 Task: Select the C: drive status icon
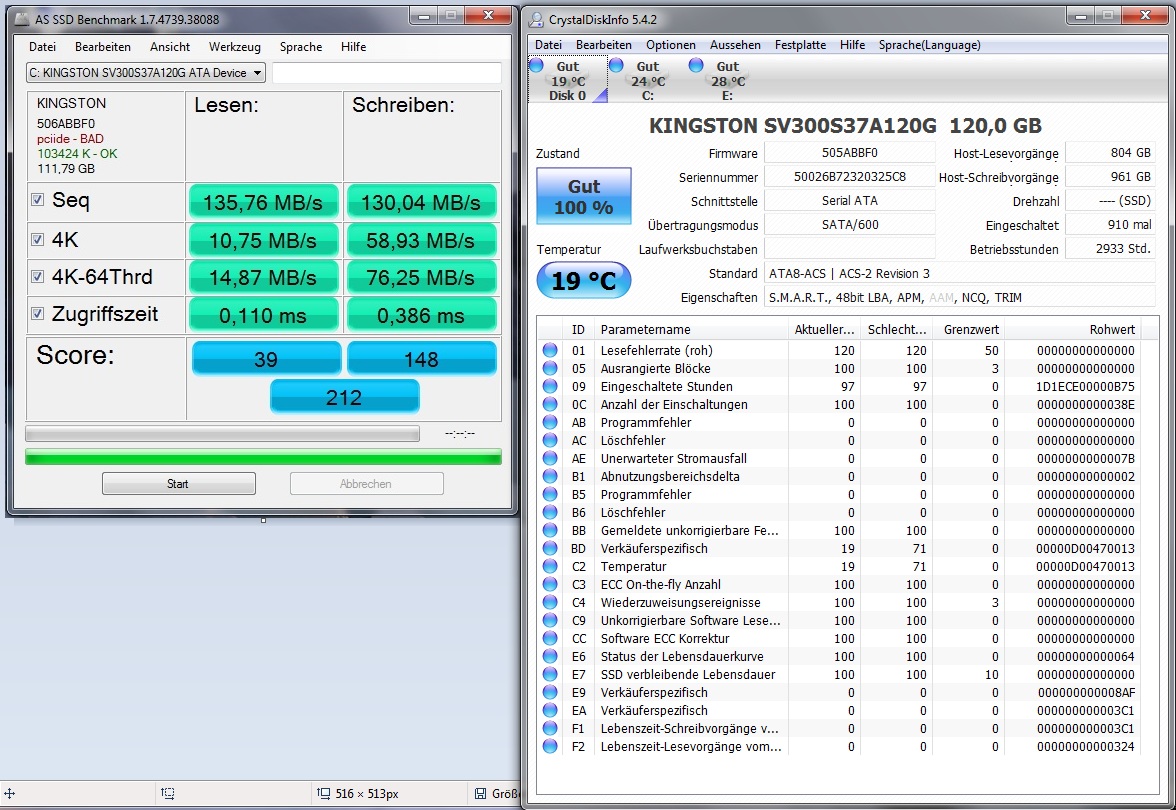coord(616,65)
